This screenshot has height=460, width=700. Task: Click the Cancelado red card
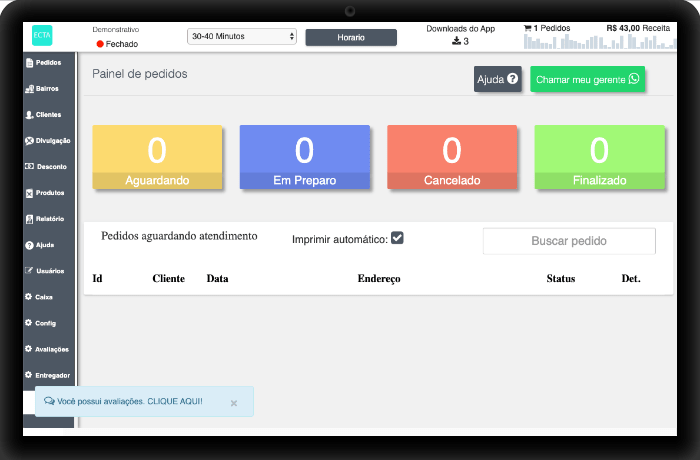coord(452,157)
